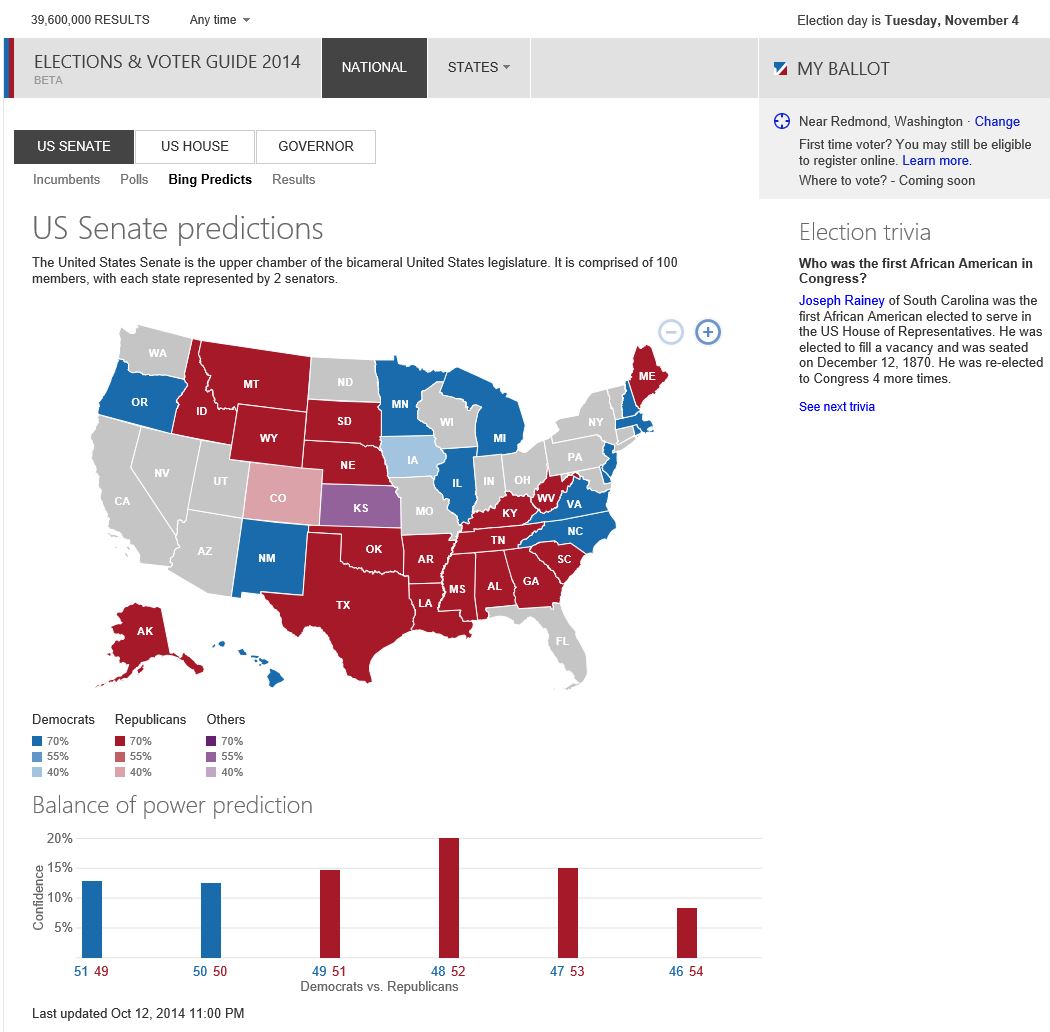This screenshot has height=1032, width=1050.
Task: Open the NATIONAL tab
Action: coord(374,68)
